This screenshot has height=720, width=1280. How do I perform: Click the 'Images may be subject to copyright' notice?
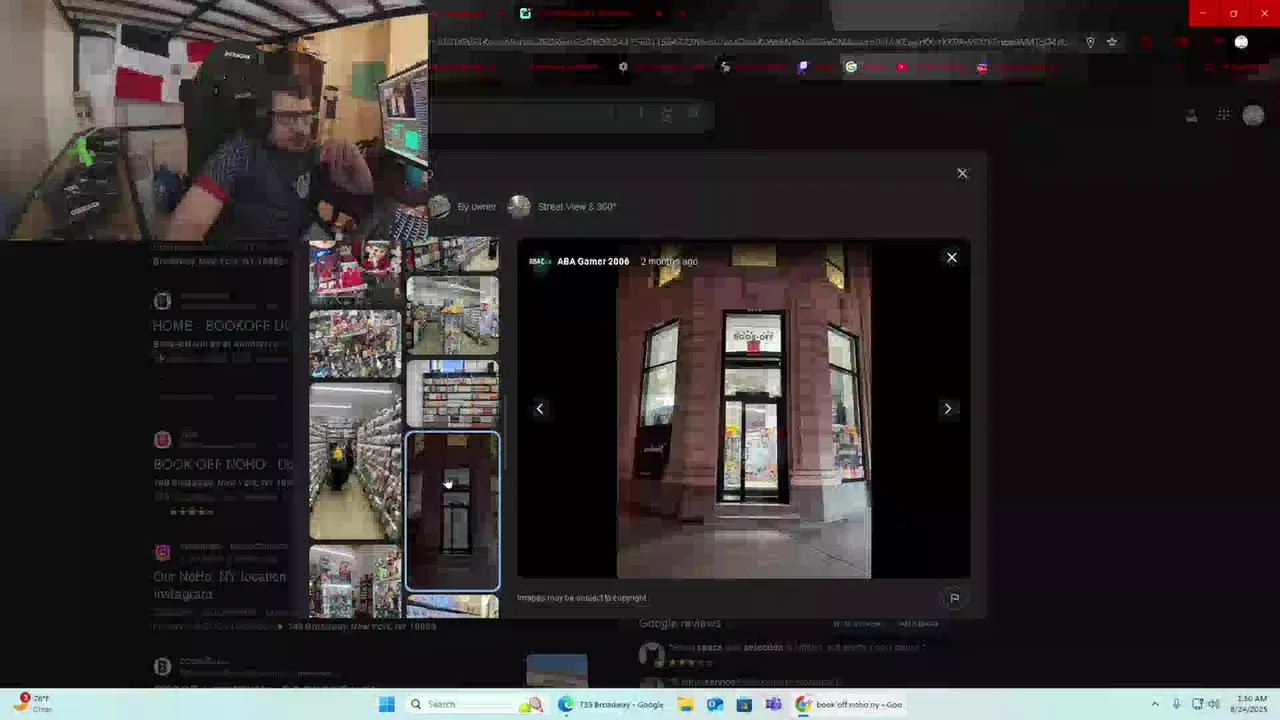tap(581, 598)
